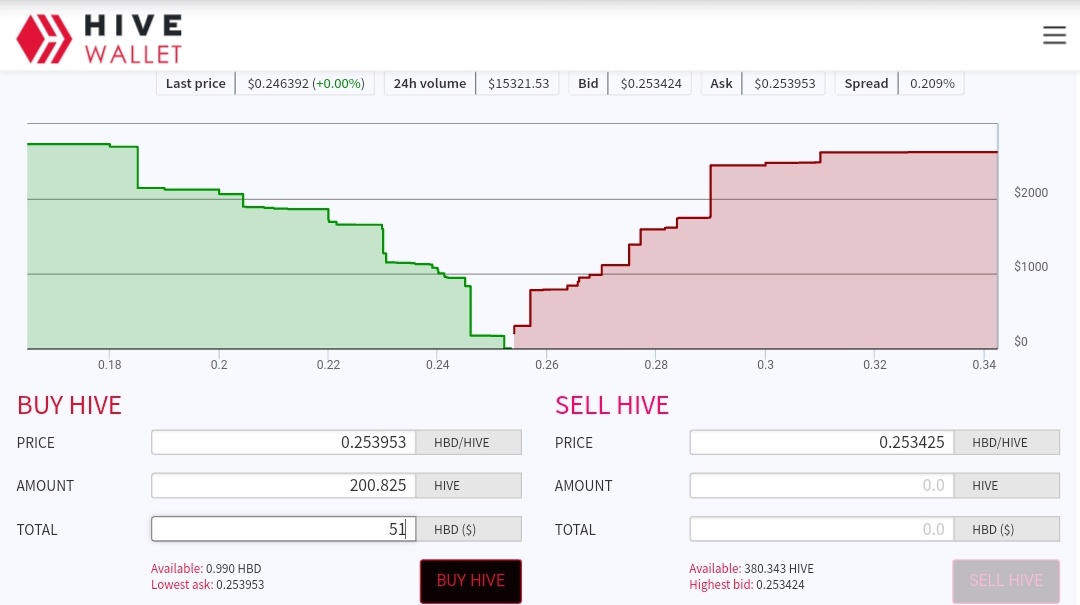Click the 0.32 price axis label
This screenshot has width=1080, height=605.
875,365
